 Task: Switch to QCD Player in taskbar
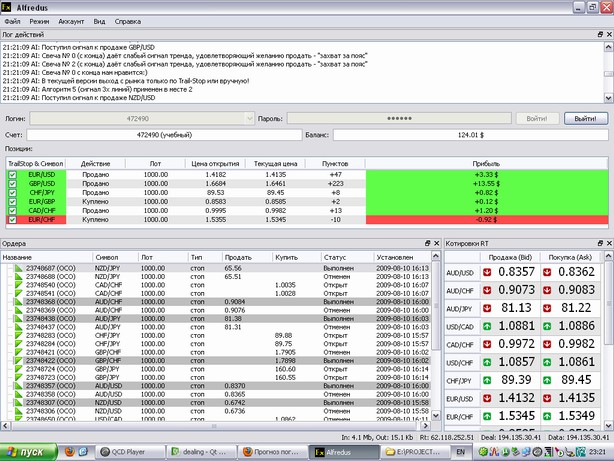point(130,452)
